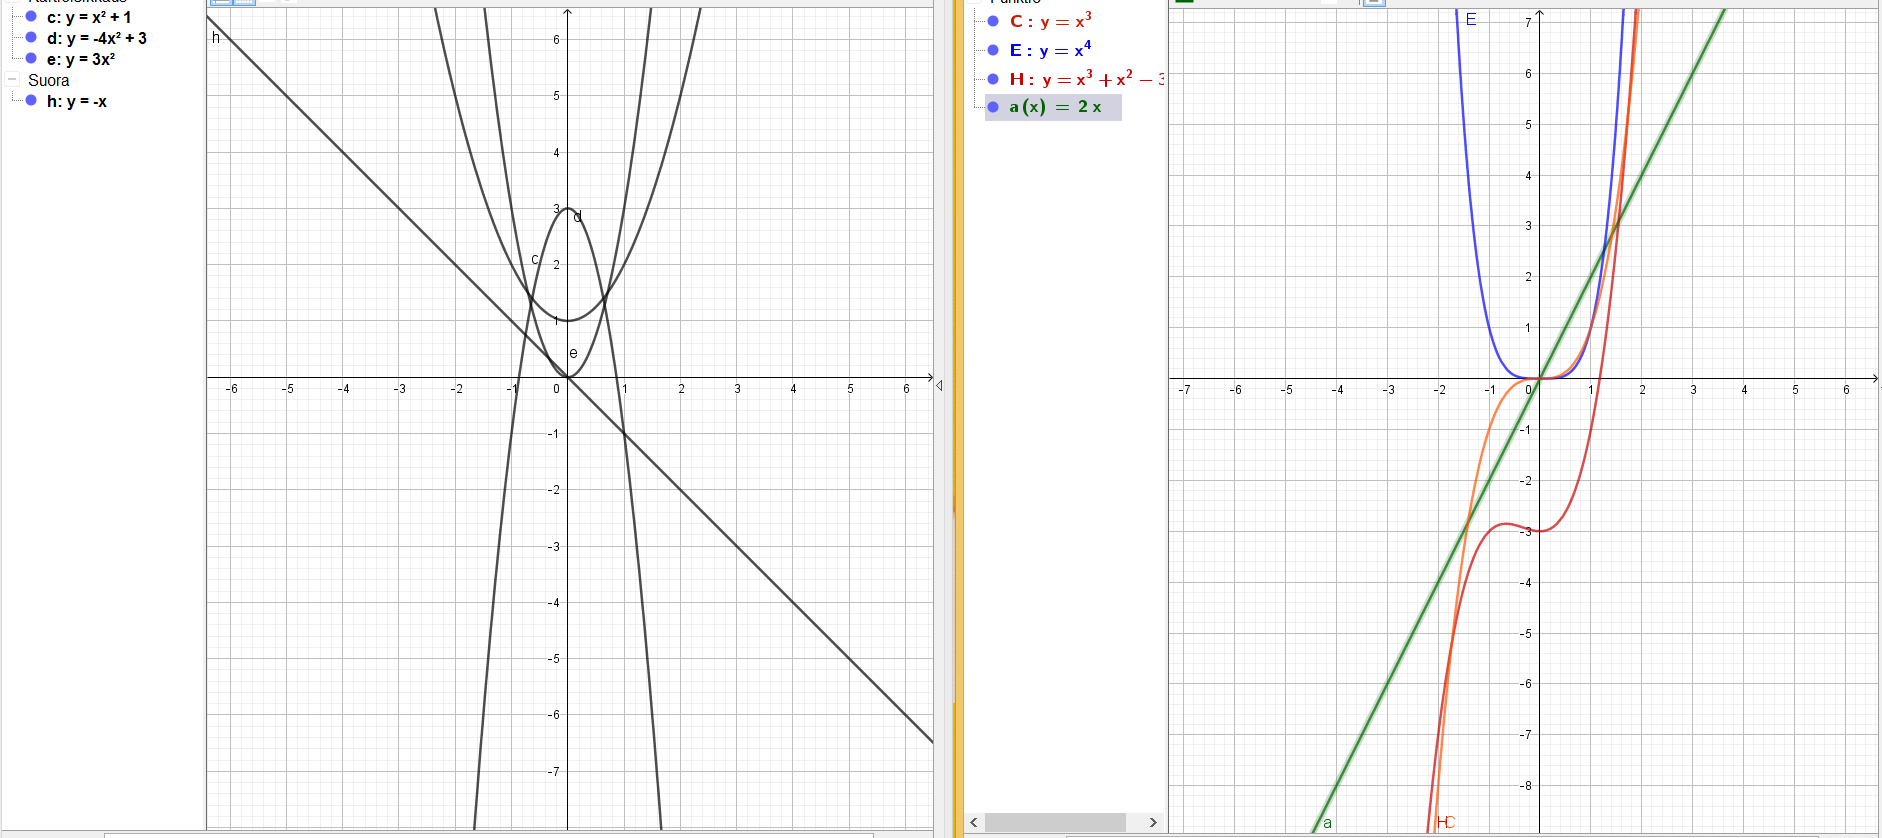Viewport: 1882px width, 838px height.
Task: Select the Suora category label
Action: 49,80
